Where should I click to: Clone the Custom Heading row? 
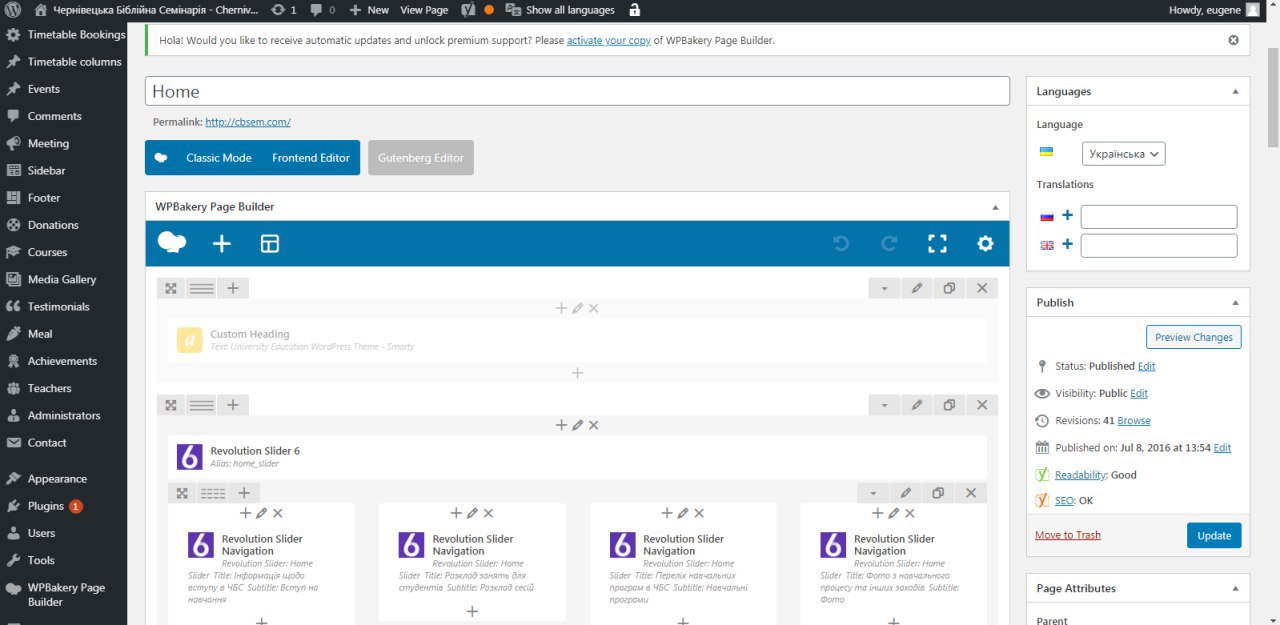pyautogui.click(x=949, y=288)
